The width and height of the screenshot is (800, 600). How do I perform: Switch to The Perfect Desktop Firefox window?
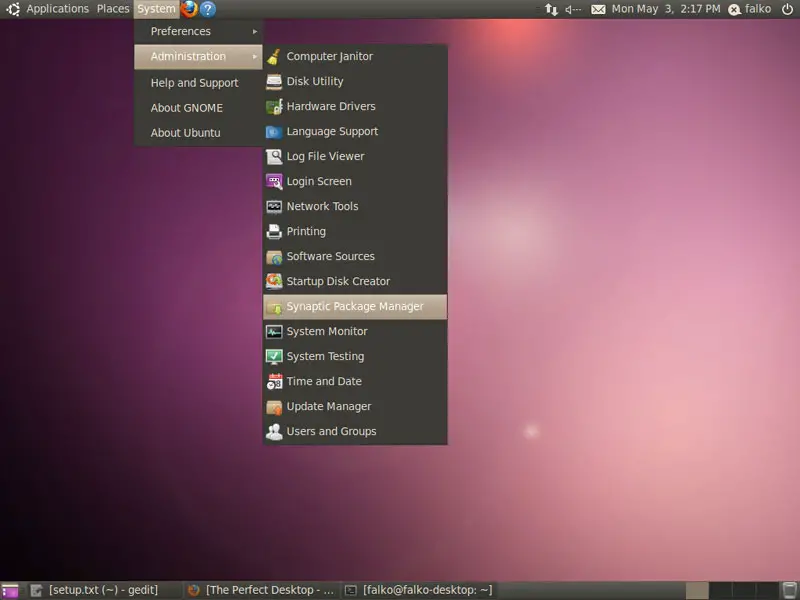click(x=261, y=590)
